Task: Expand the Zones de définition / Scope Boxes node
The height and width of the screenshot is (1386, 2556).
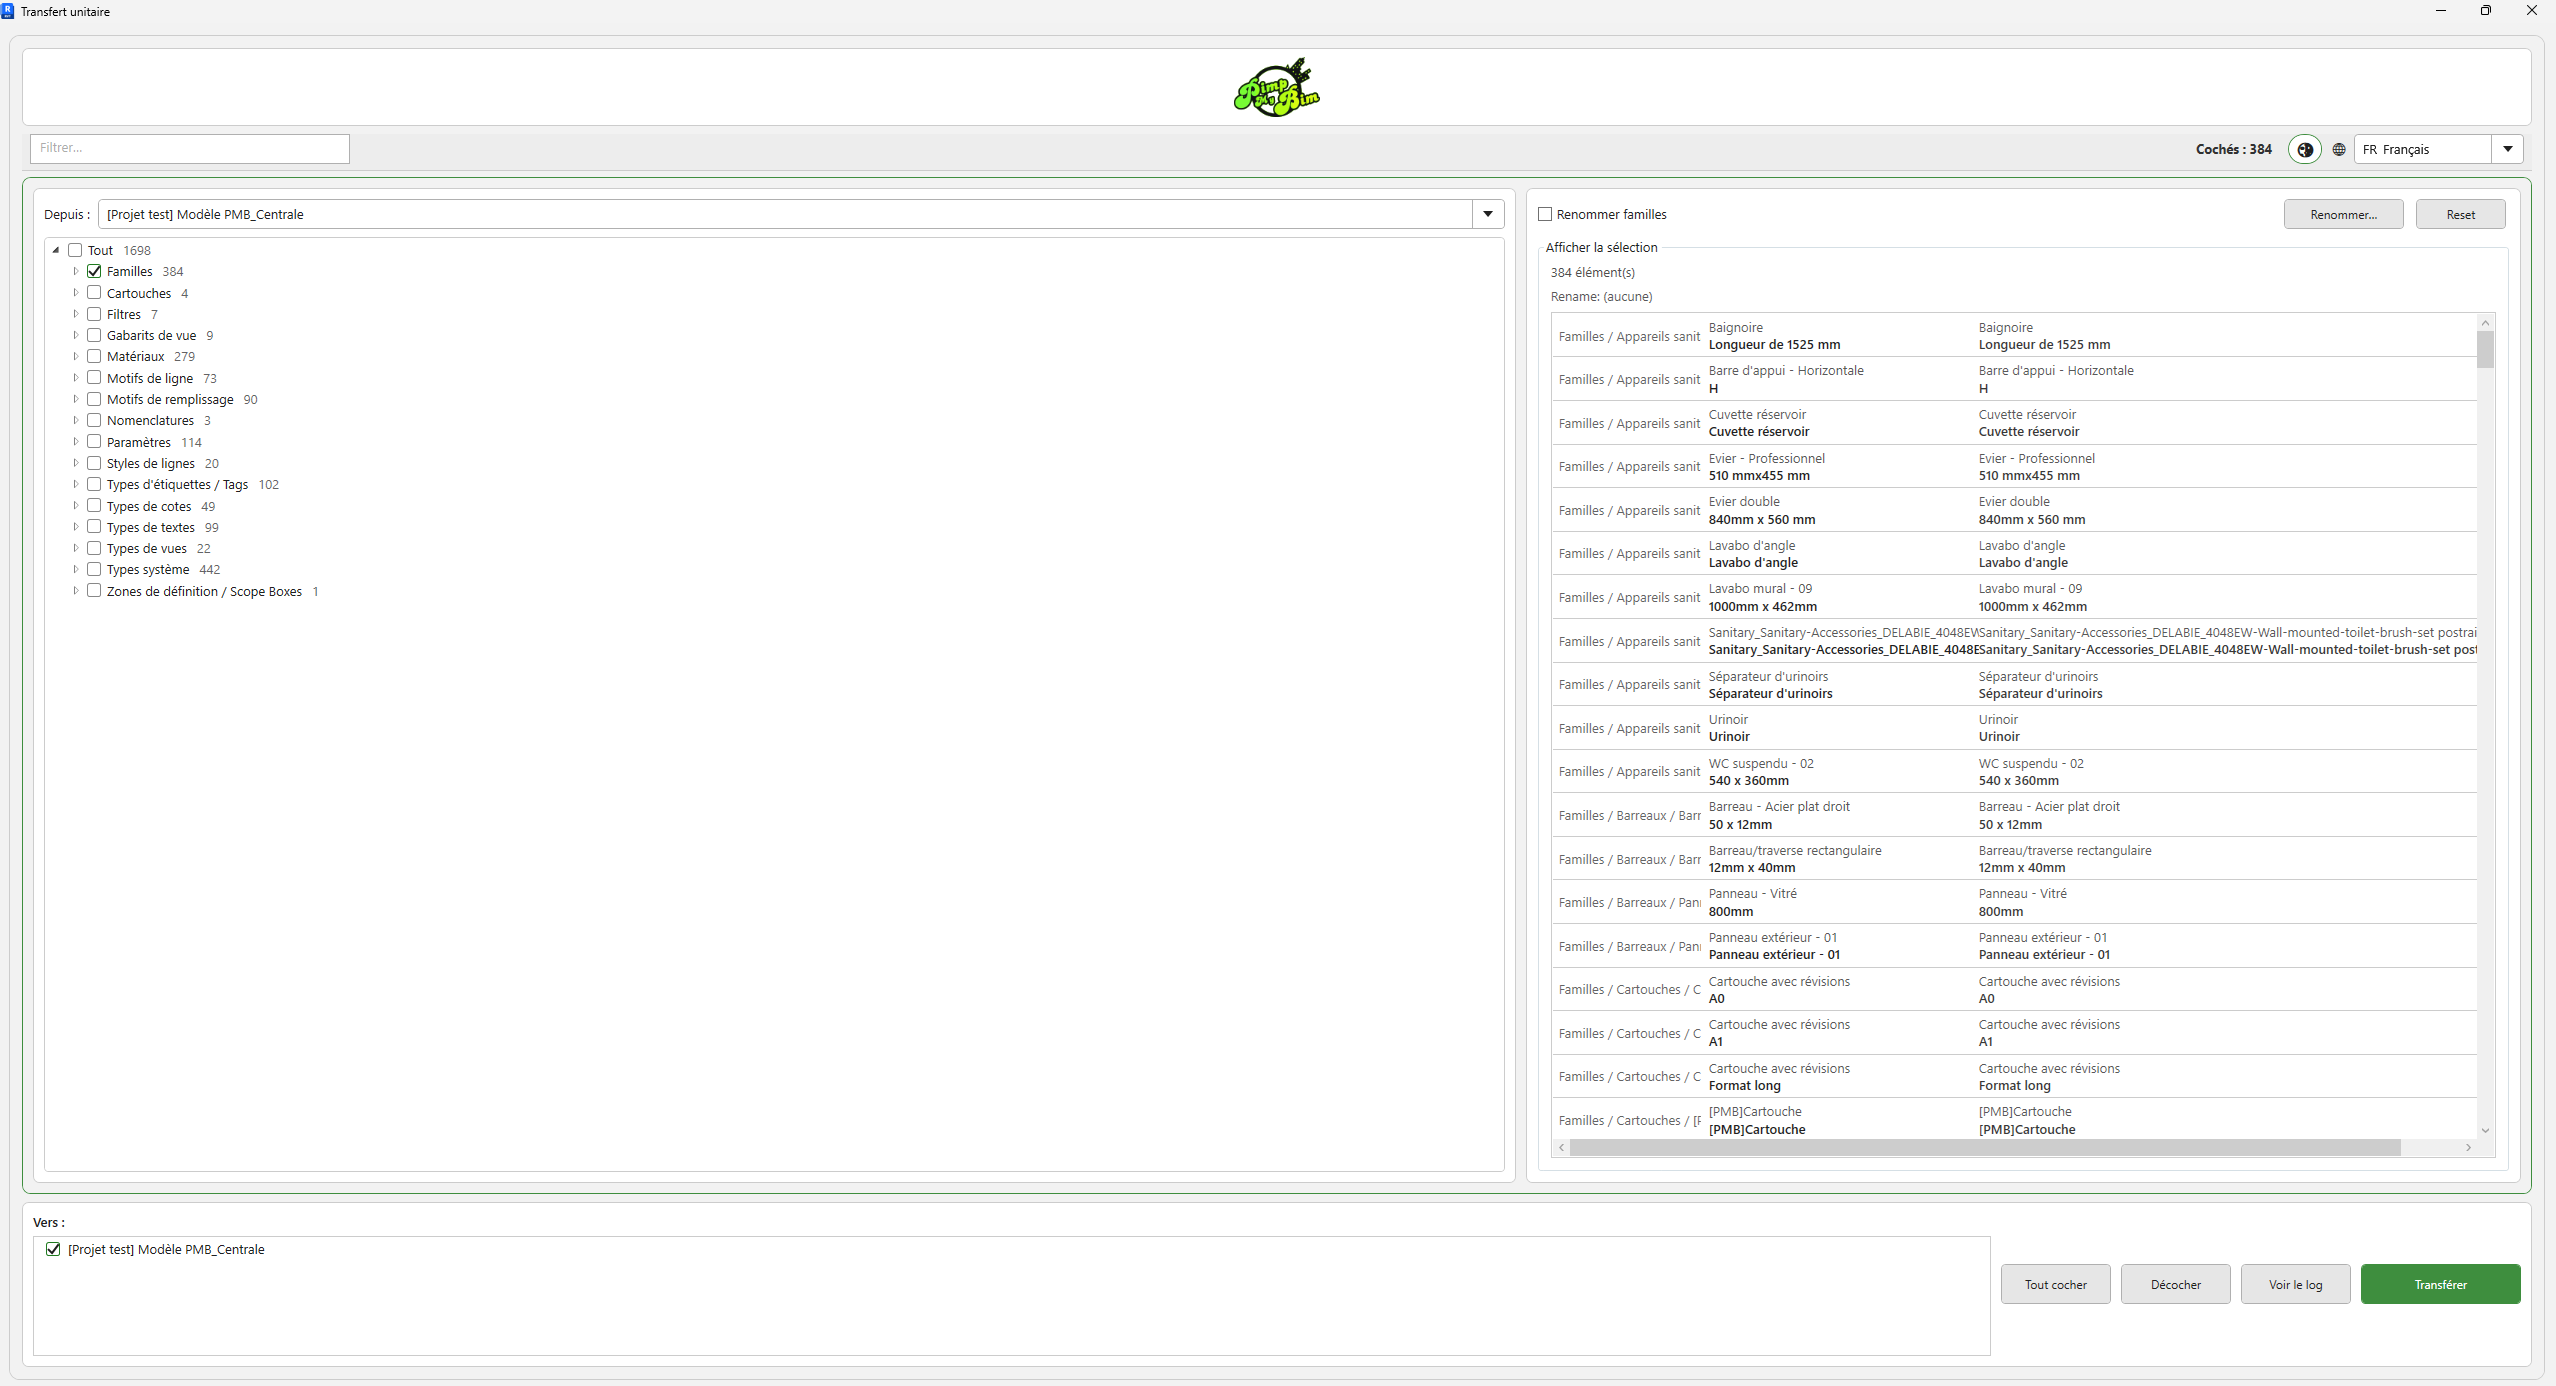Action: pyautogui.click(x=75, y=591)
